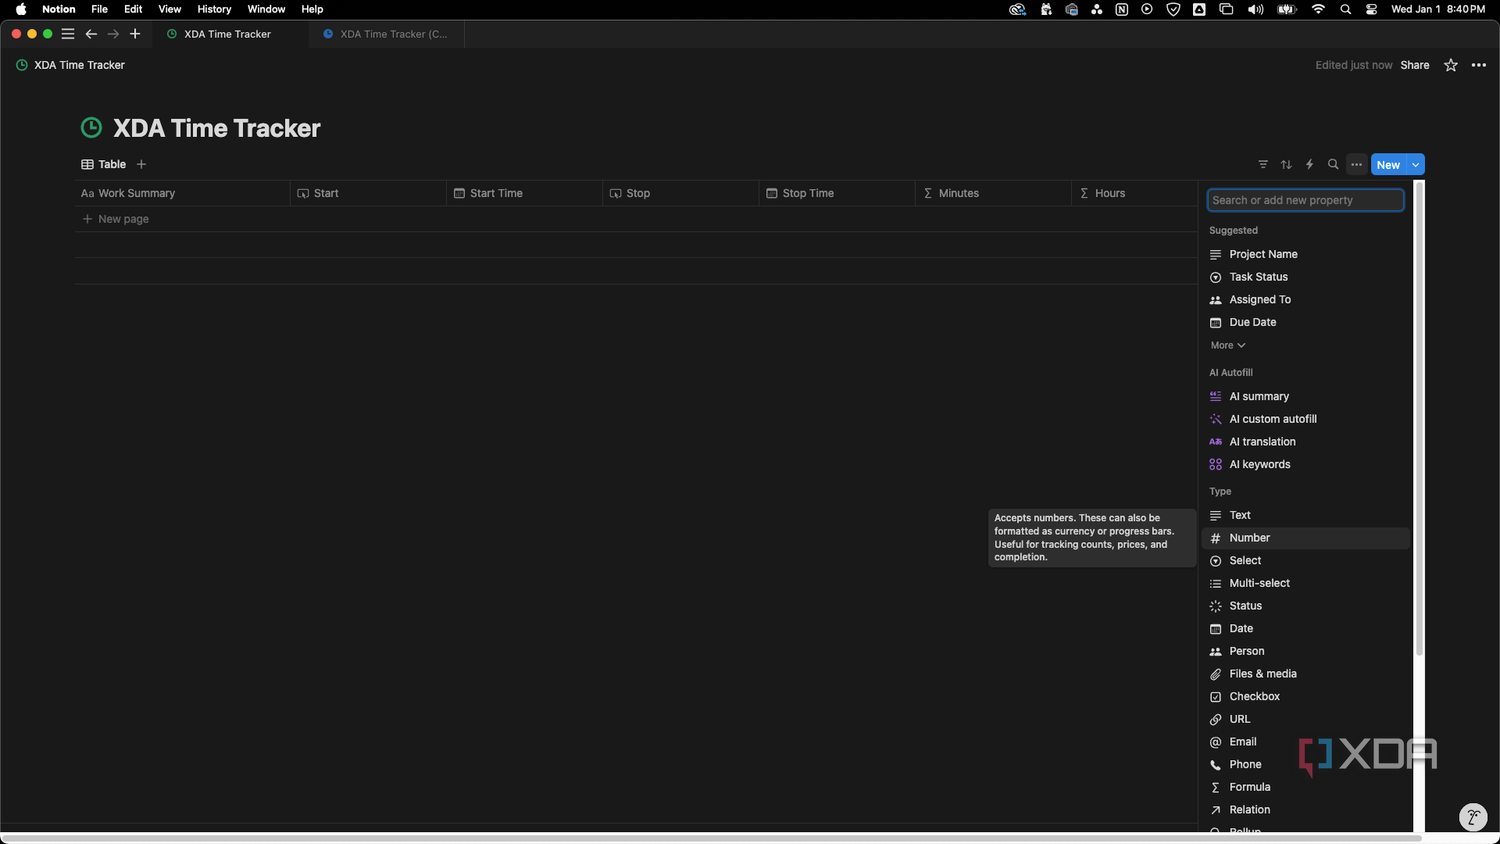Click the sort arrows icon

click(x=1286, y=165)
